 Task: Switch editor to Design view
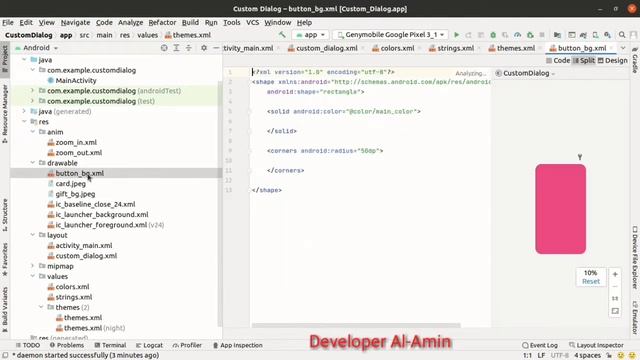pyautogui.click(x=613, y=60)
